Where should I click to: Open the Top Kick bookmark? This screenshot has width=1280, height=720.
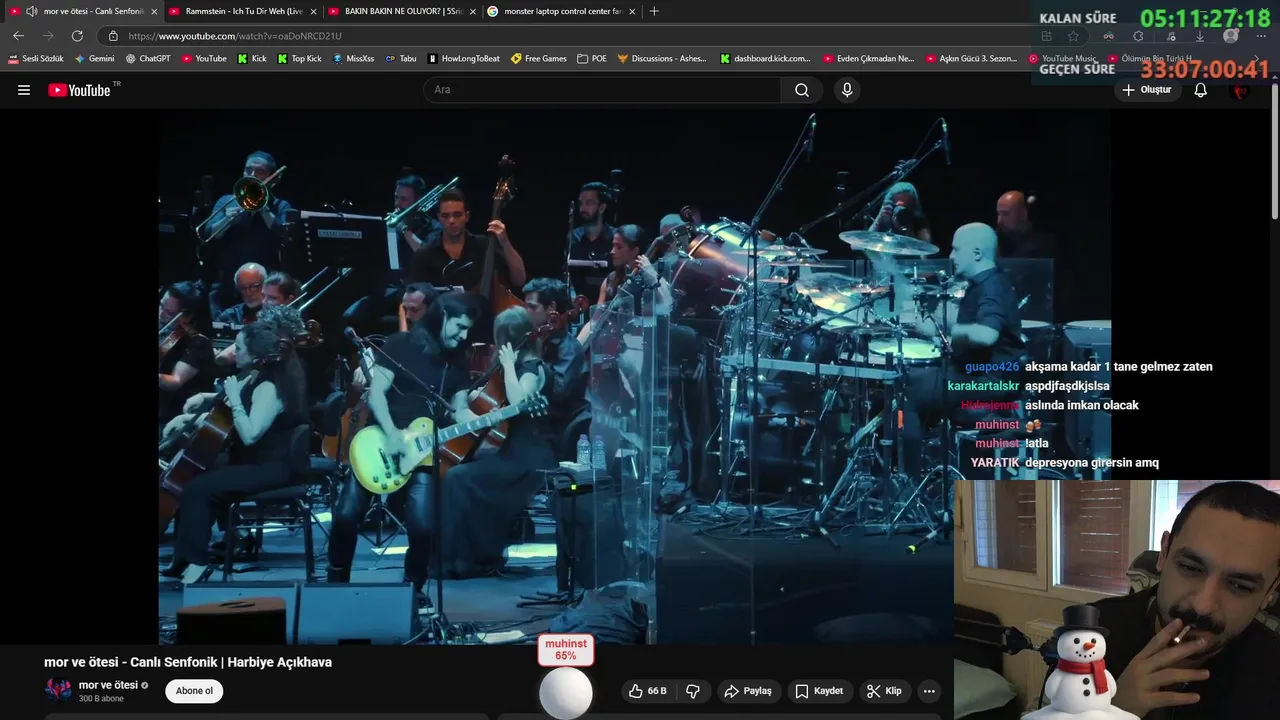click(299, 59)
